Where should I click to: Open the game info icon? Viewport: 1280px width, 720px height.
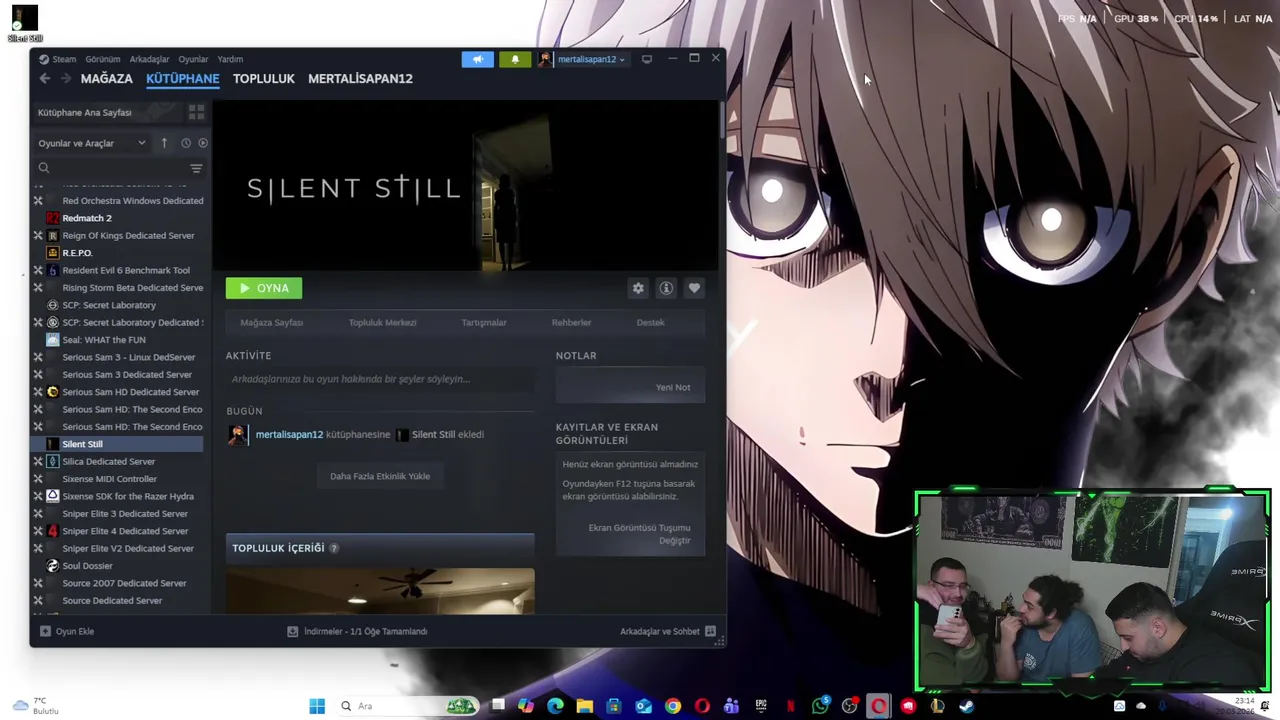pos(666,288)
